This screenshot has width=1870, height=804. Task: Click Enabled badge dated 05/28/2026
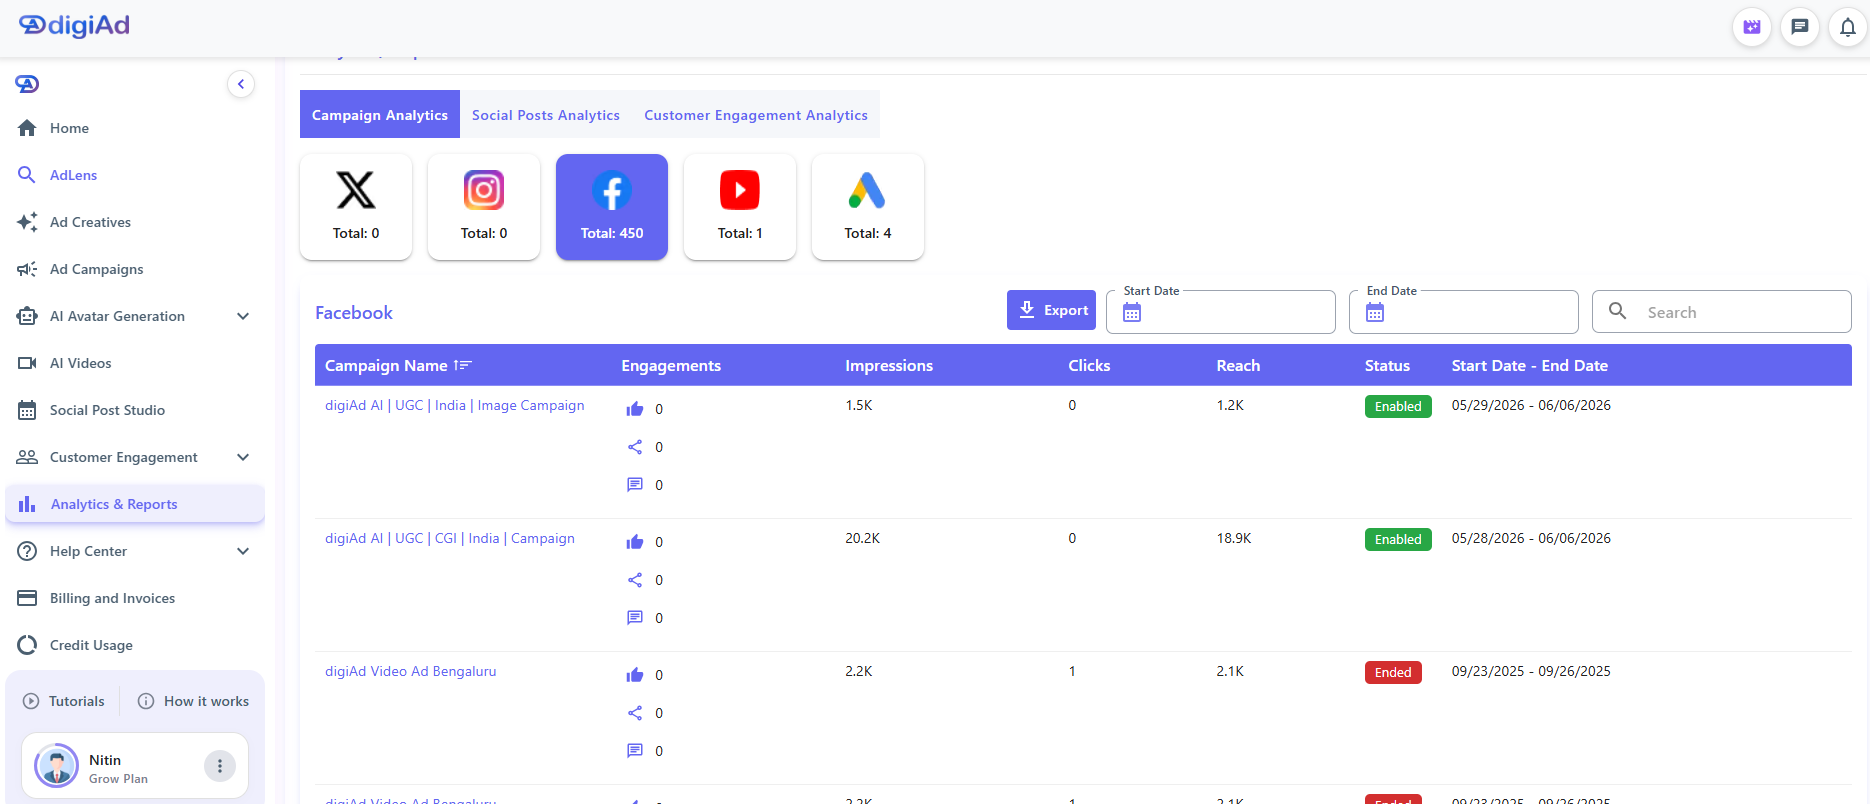tap(1398, 539)
